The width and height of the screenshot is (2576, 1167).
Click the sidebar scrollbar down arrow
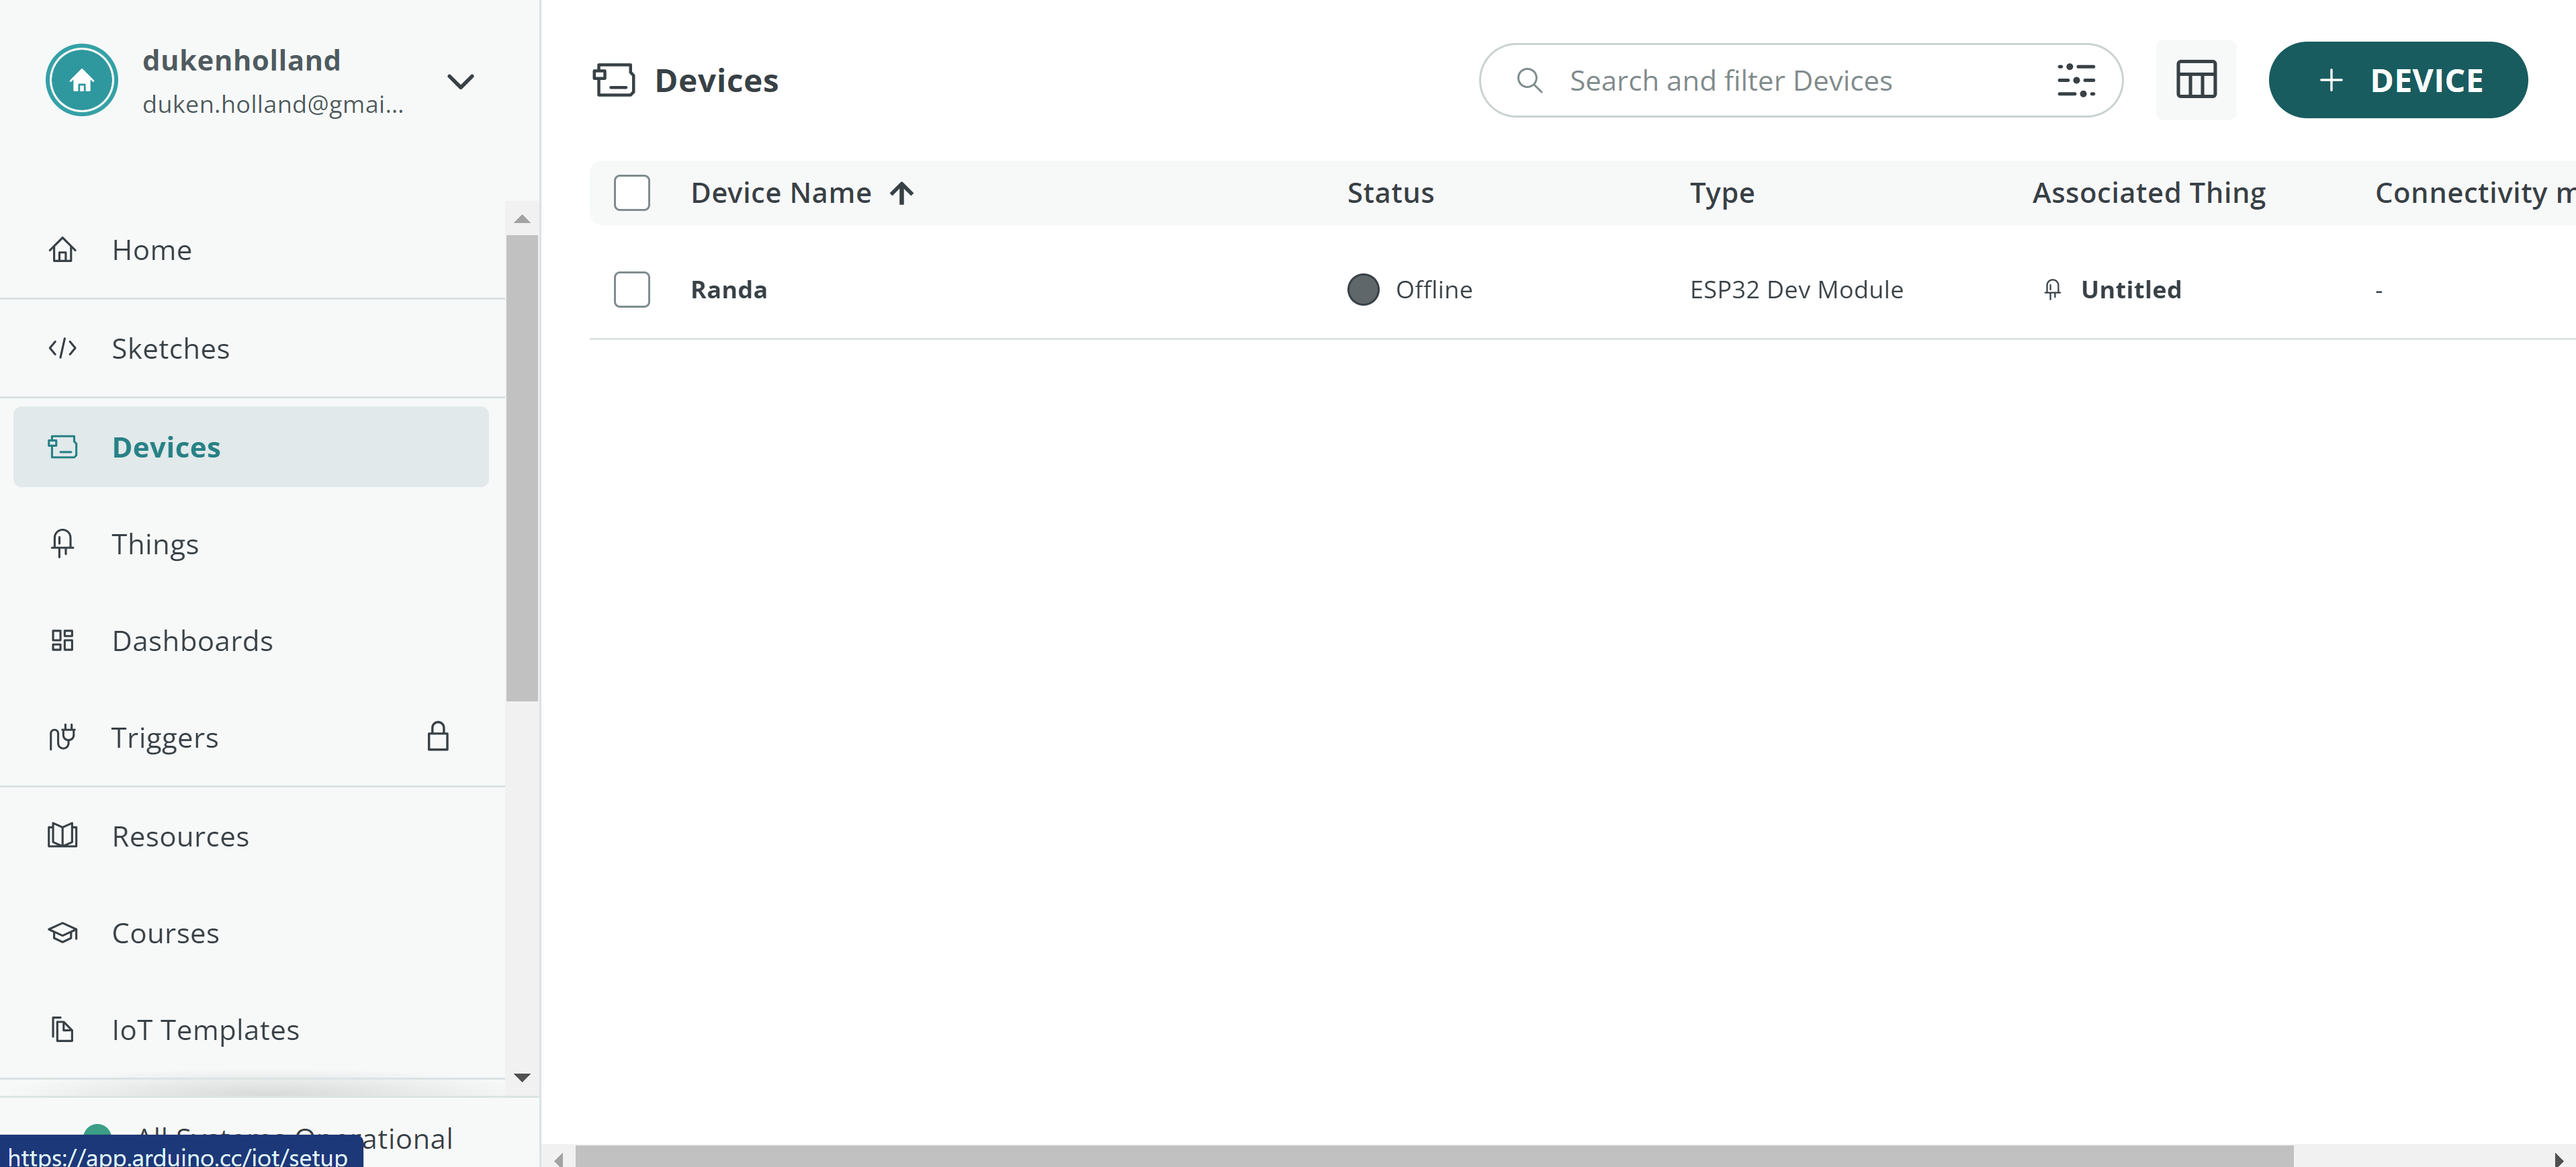click(522, 1077)
